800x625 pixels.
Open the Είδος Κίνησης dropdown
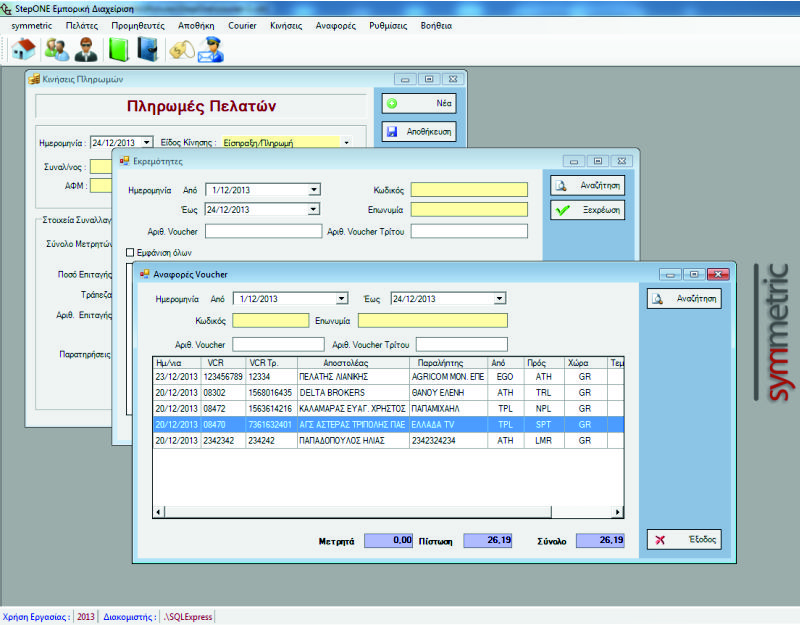click(346, 142)
